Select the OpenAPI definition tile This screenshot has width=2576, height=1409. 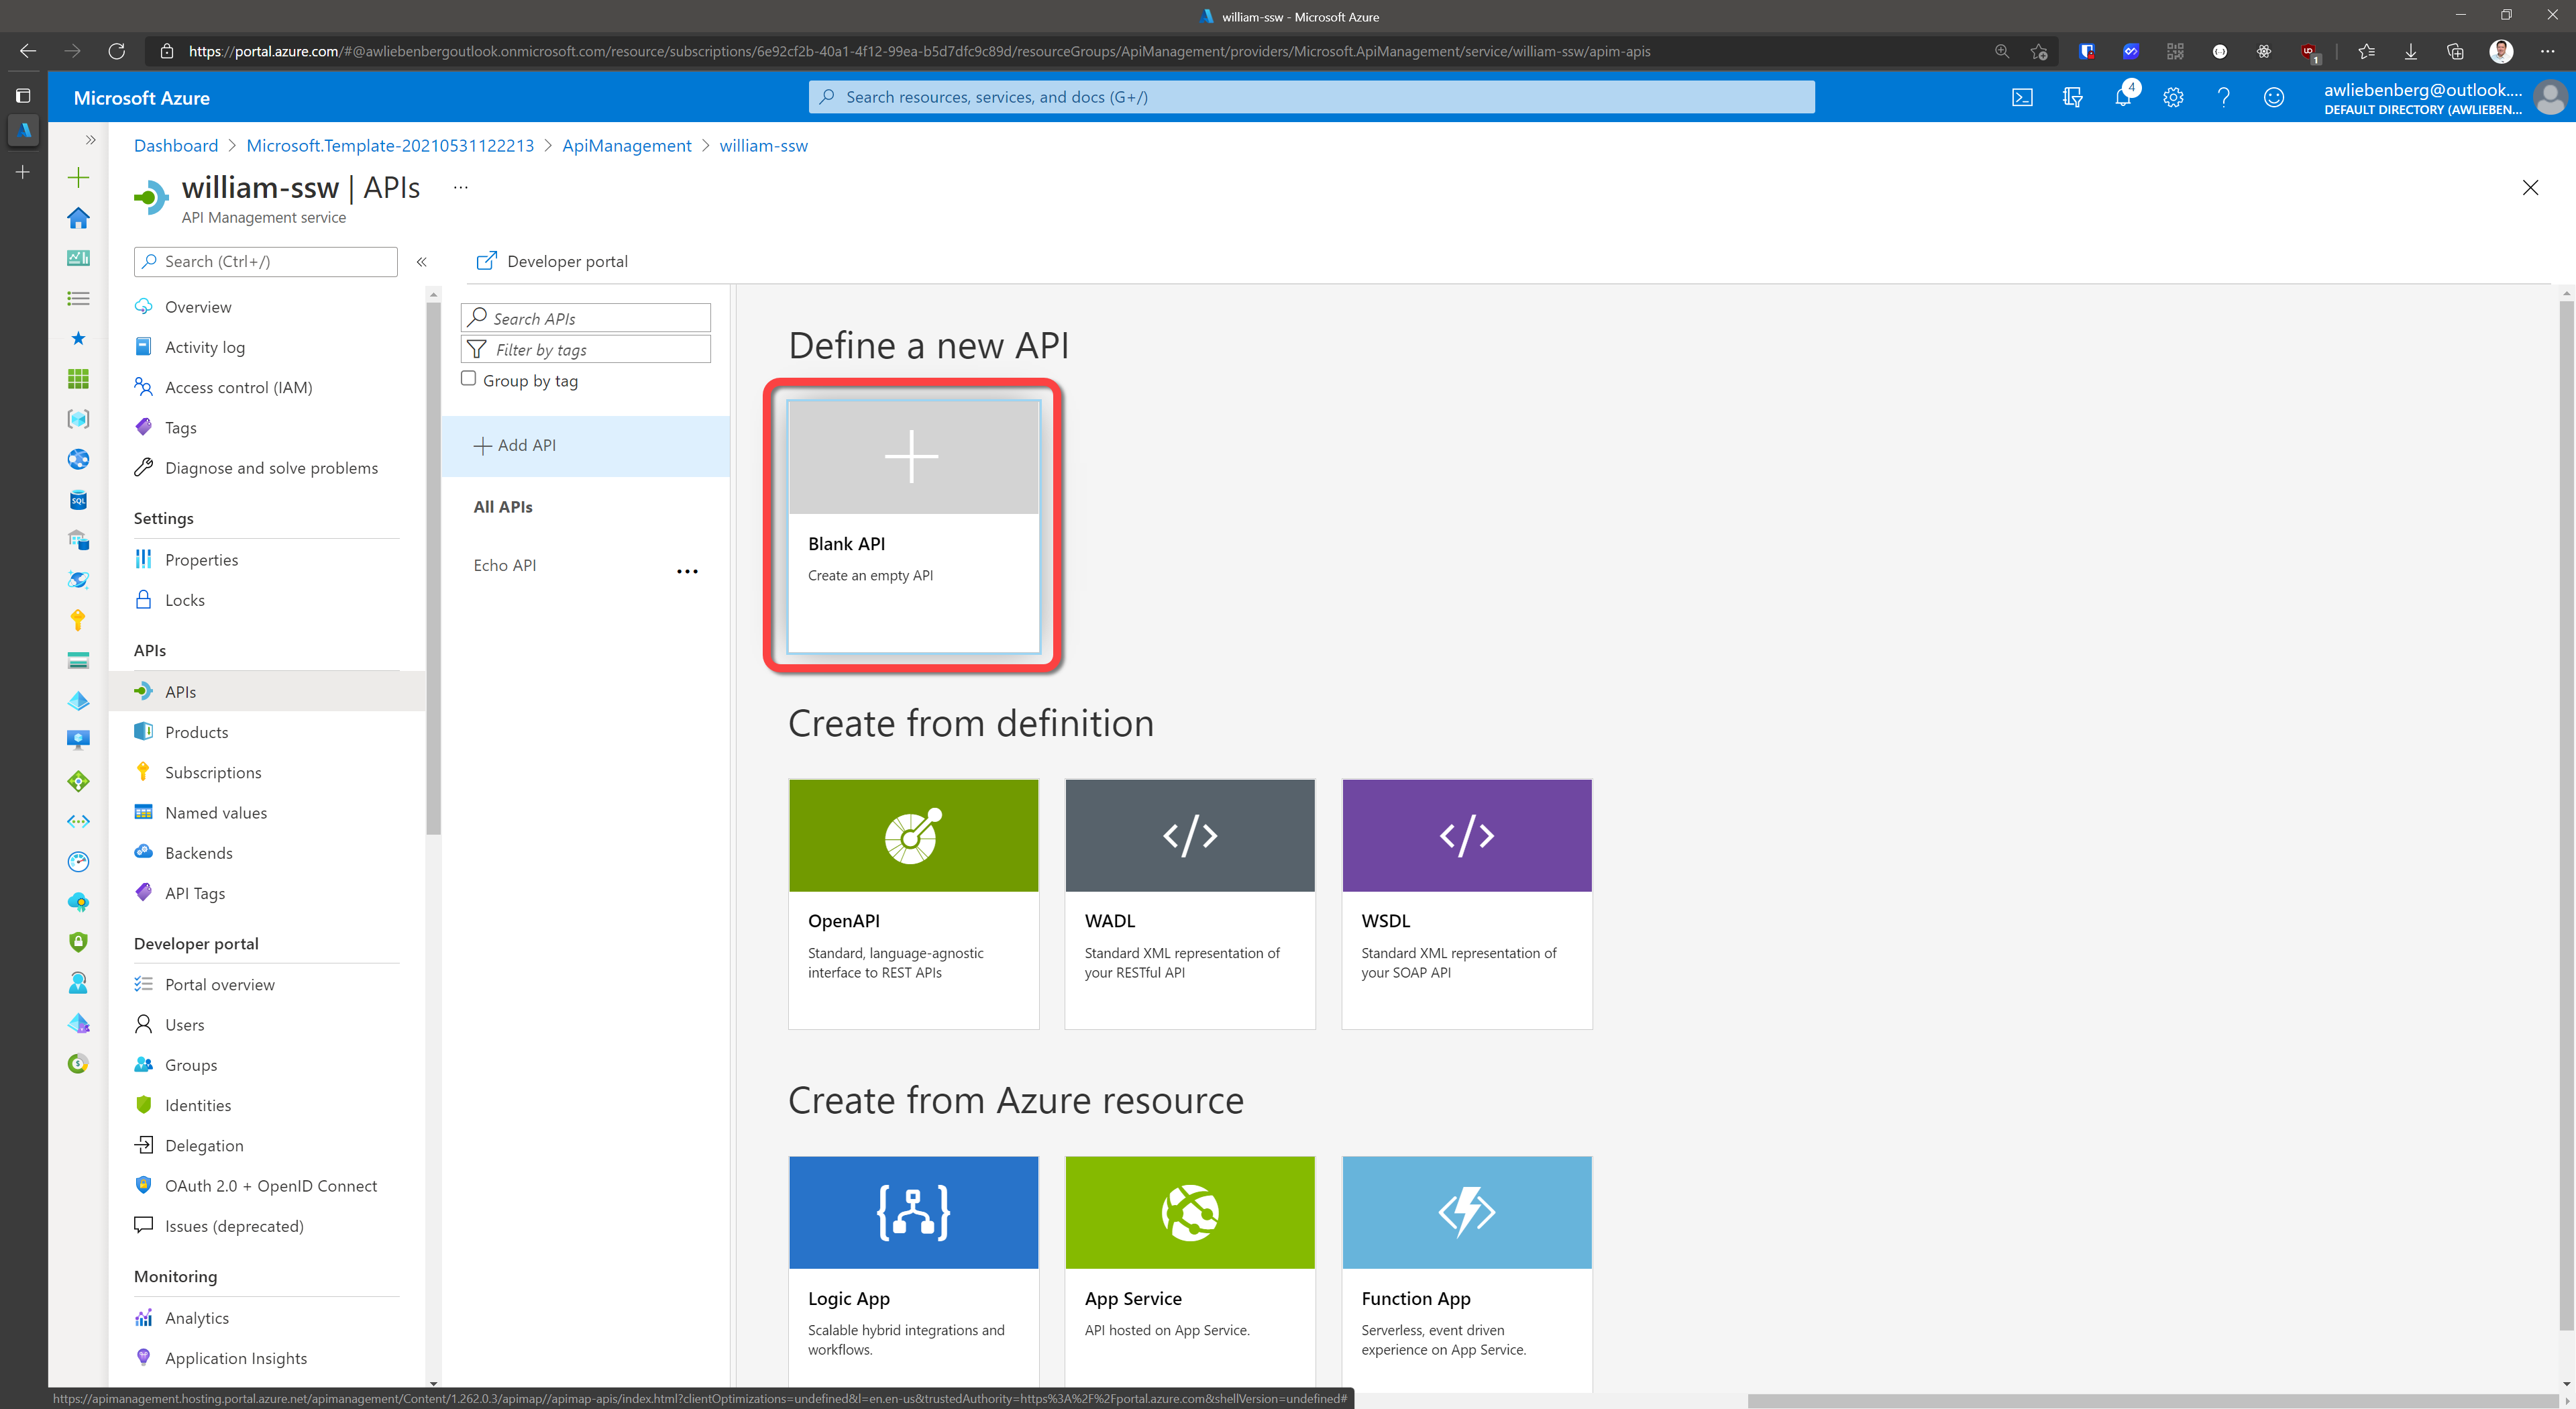pos(913,903)
